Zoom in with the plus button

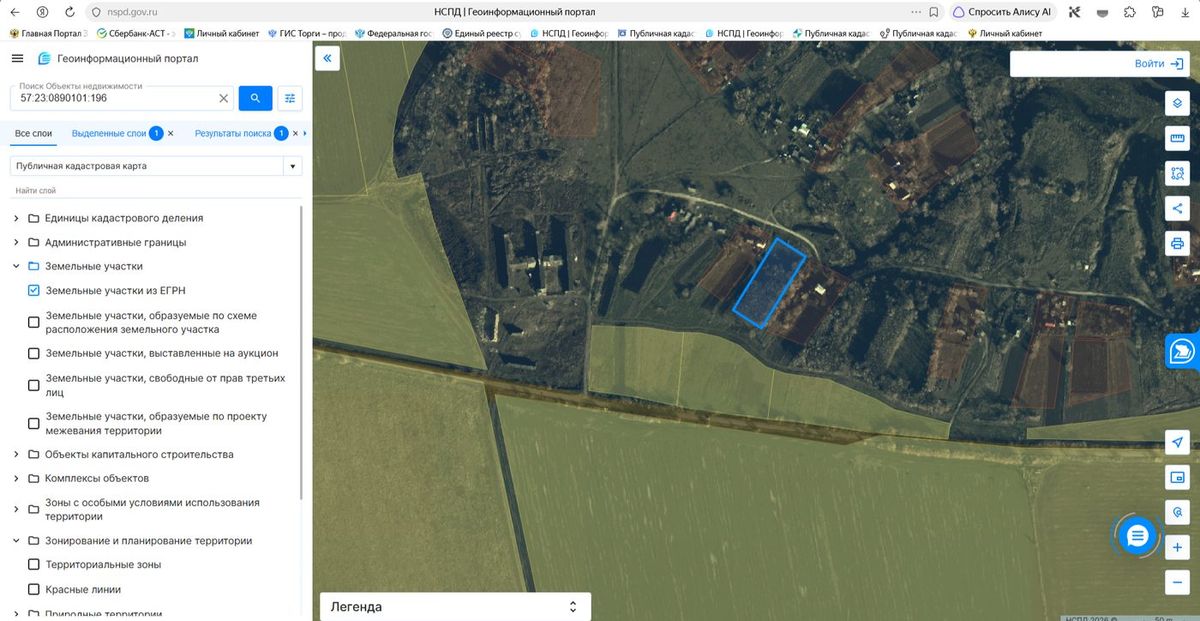[x=1177, y=548]
